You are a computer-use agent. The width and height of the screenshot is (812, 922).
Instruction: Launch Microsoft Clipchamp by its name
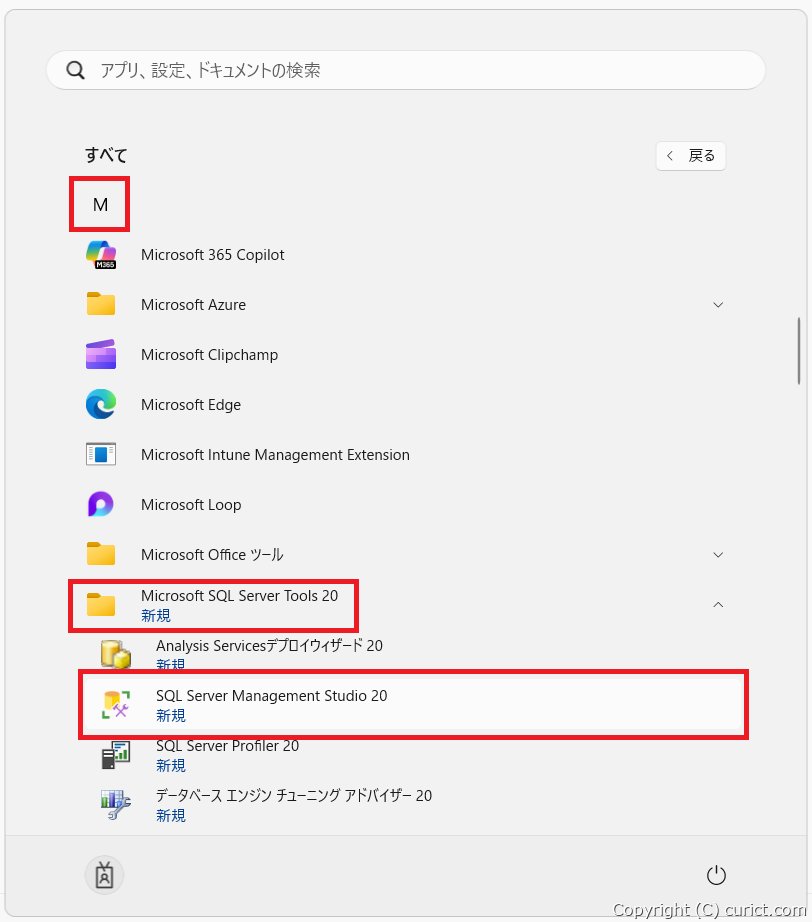(209, 355)
